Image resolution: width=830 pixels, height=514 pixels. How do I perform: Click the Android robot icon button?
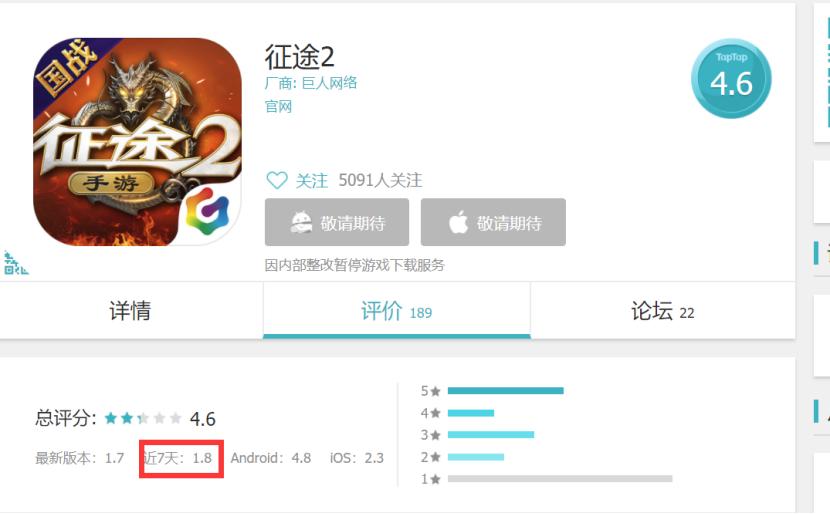337,222
